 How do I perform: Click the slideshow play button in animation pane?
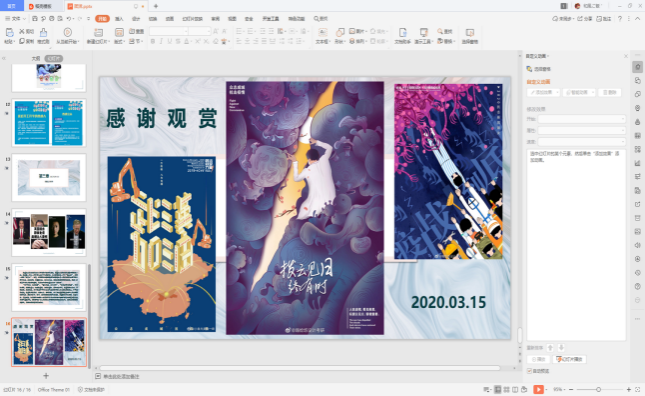click(x=570, y=359)
